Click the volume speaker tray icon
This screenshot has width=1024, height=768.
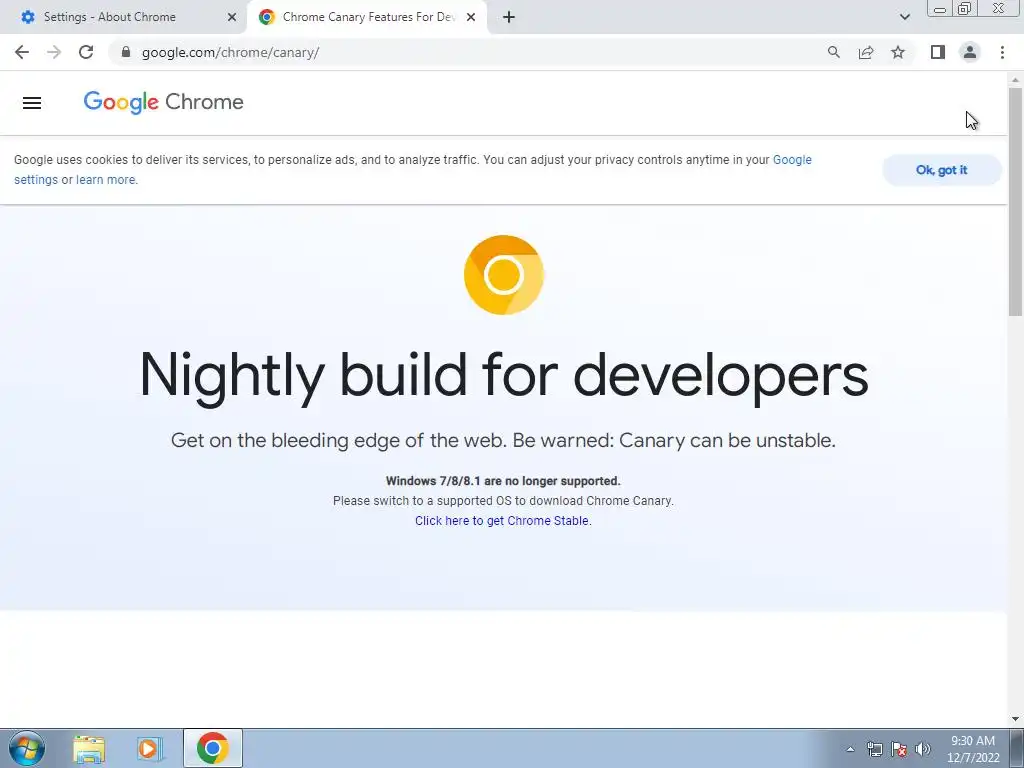[923, 749]
